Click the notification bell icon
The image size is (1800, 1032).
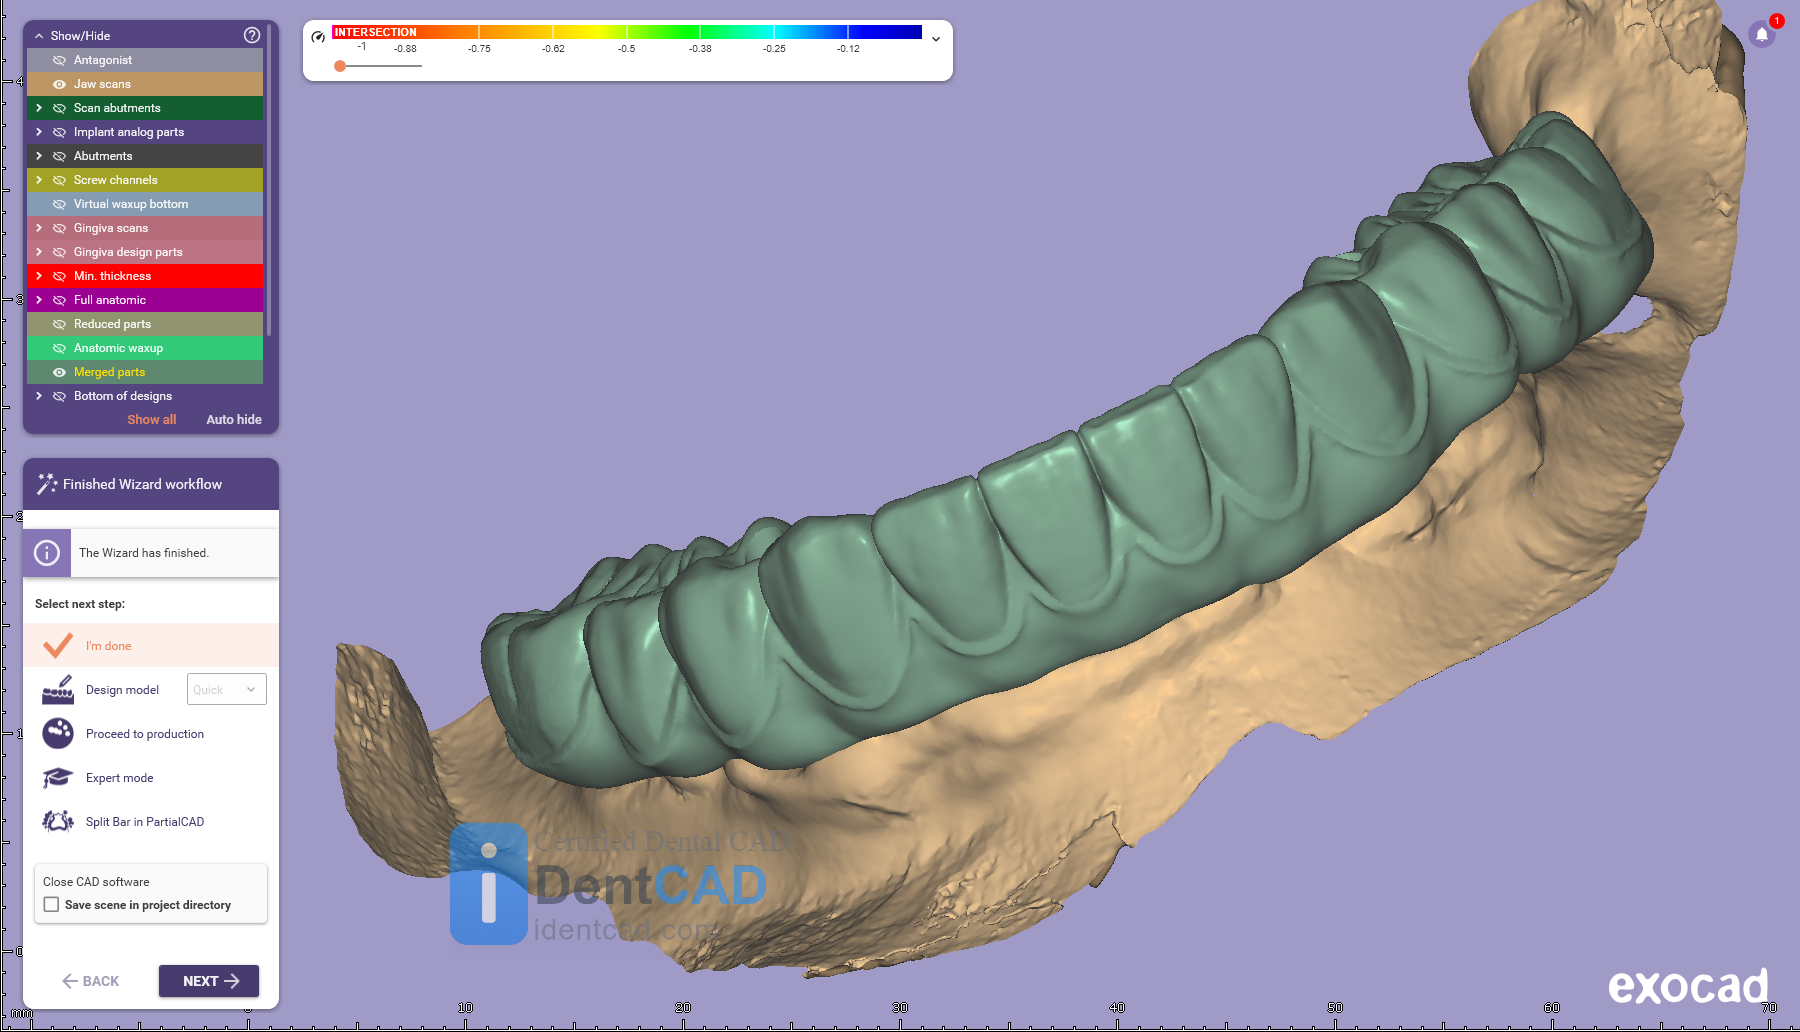click(1762, 35)
